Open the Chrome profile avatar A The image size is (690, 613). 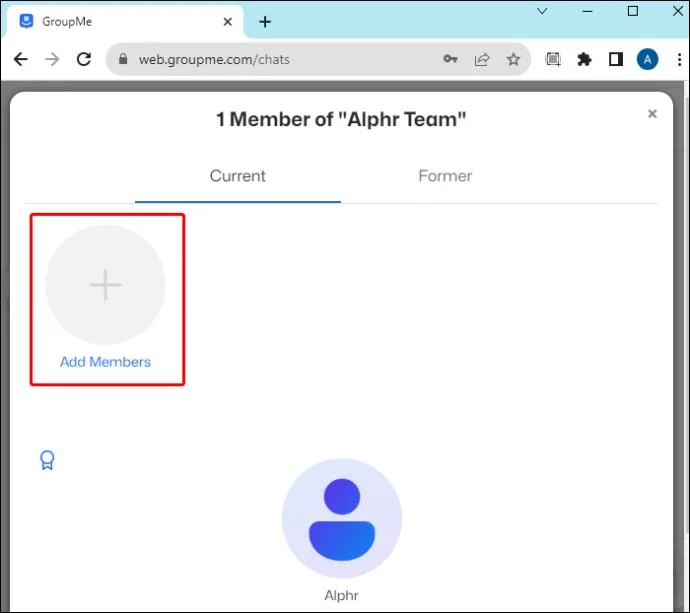(x=647, y=59)
